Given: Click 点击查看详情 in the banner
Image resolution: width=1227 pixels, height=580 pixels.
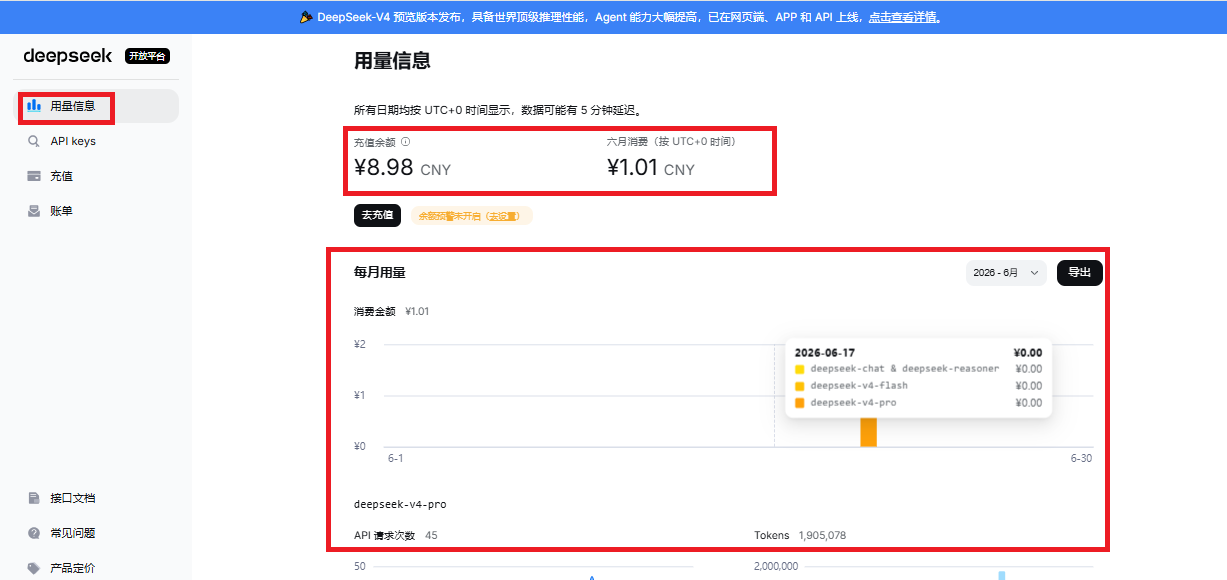Looking at the screenshot, I should (904, 17).
